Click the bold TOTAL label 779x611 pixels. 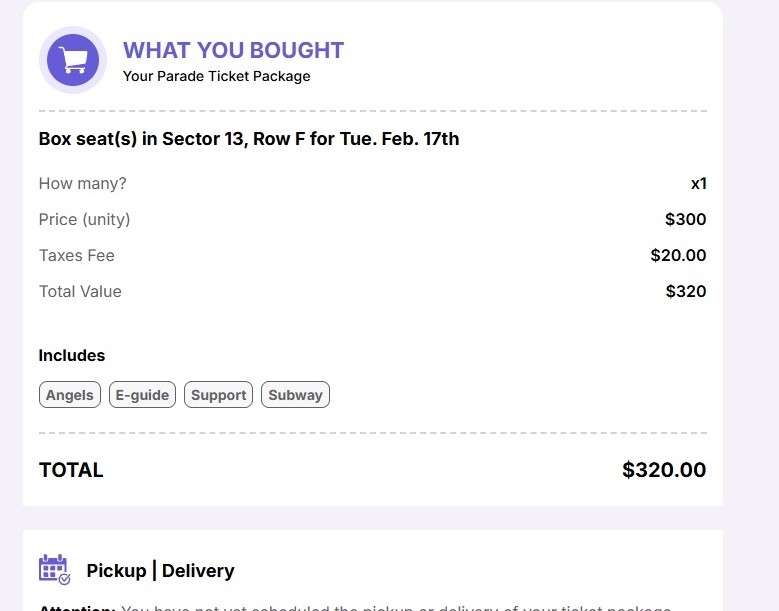click(x=71, y=470)
